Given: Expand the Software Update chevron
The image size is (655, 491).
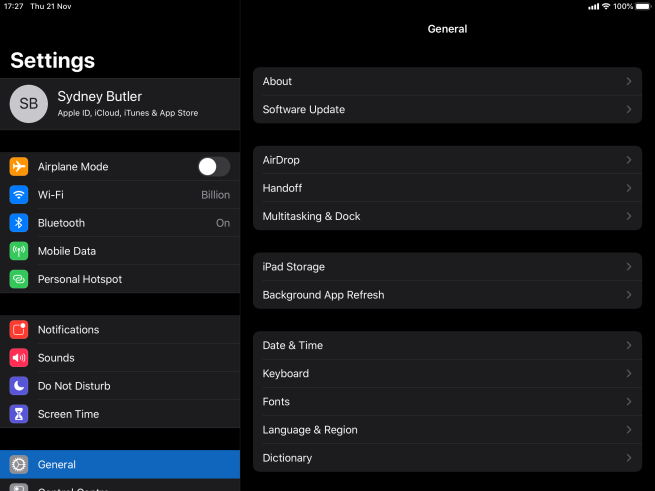Looking at the screenshot, I should coord(628,110).
